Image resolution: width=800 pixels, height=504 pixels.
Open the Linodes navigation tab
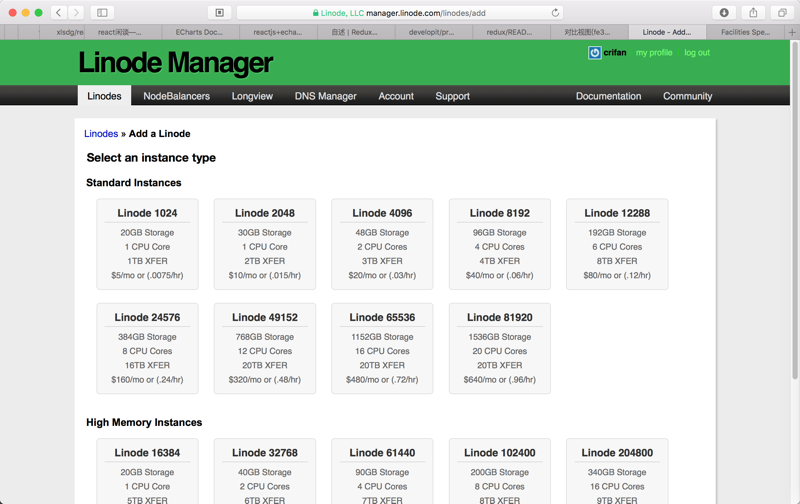104,96
